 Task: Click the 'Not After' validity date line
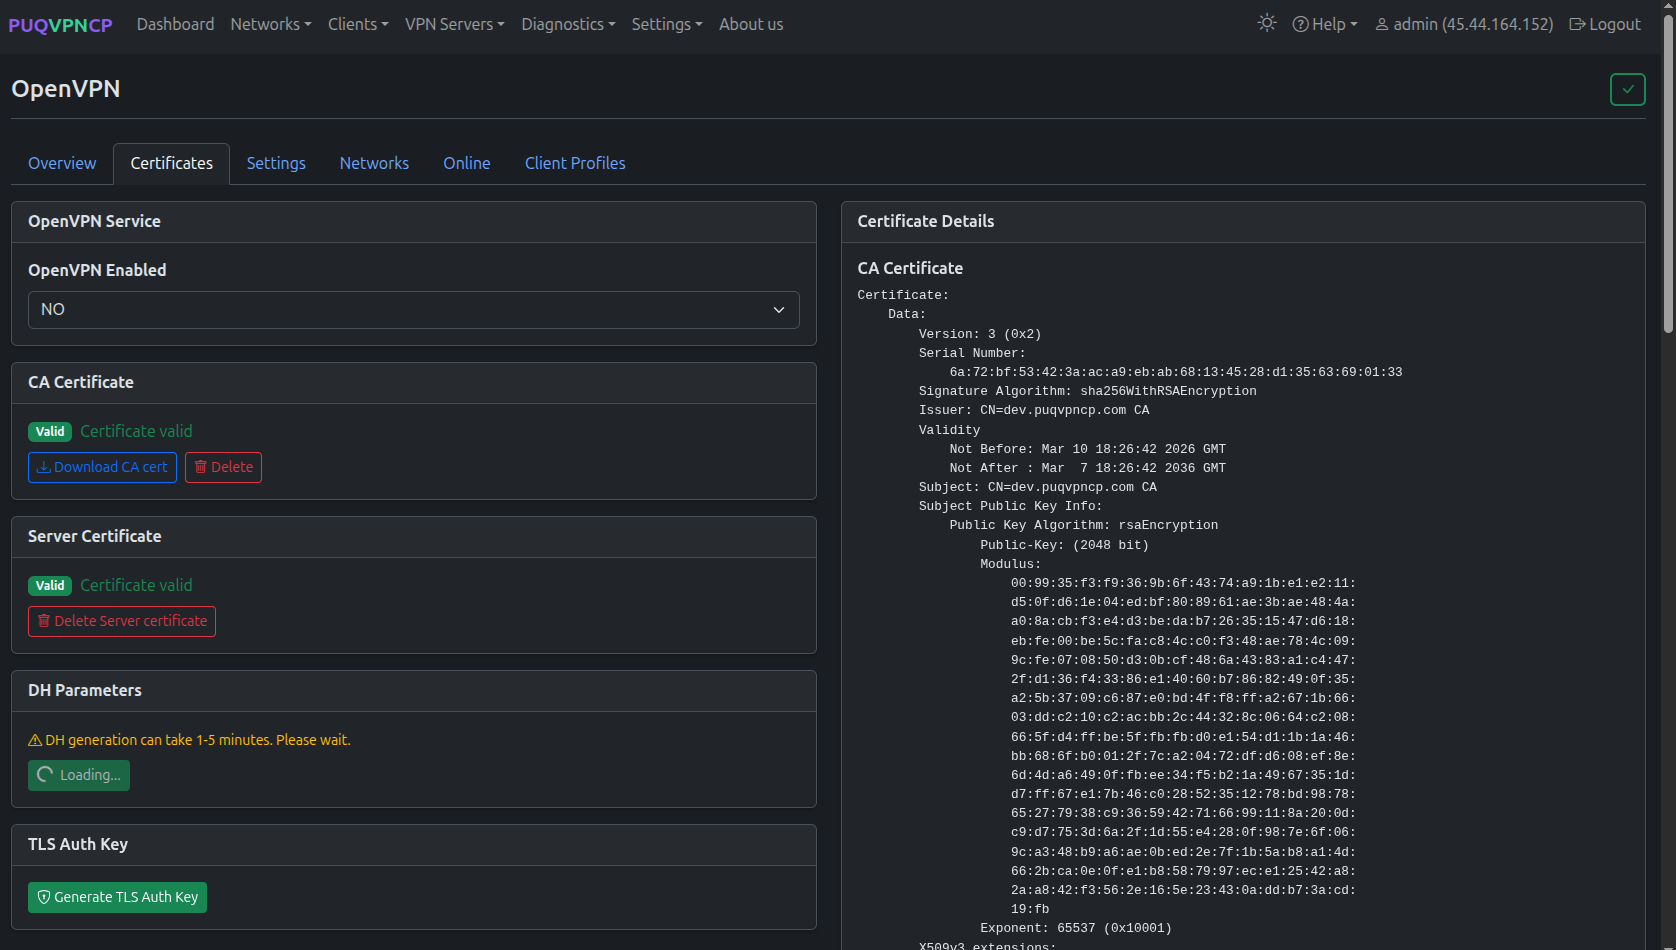1088,468
